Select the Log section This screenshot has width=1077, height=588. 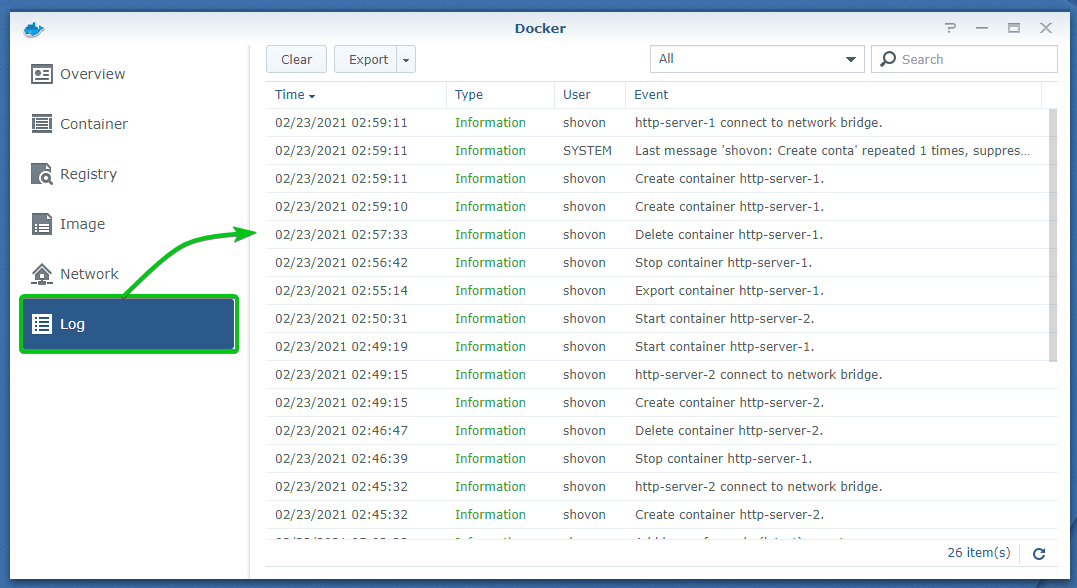pyautogui.click(x=129, y=324)
